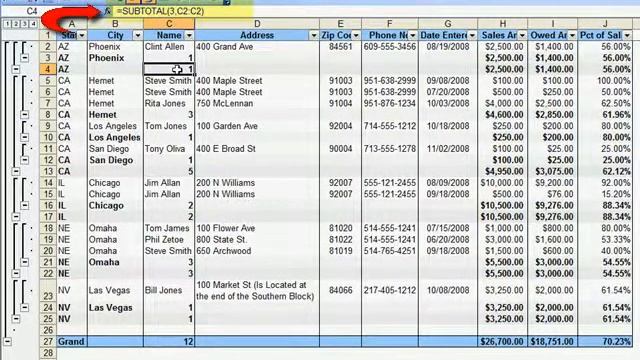Select row 27 header
The height and width of the screenshot is (360, 640).
click(48, 341)
